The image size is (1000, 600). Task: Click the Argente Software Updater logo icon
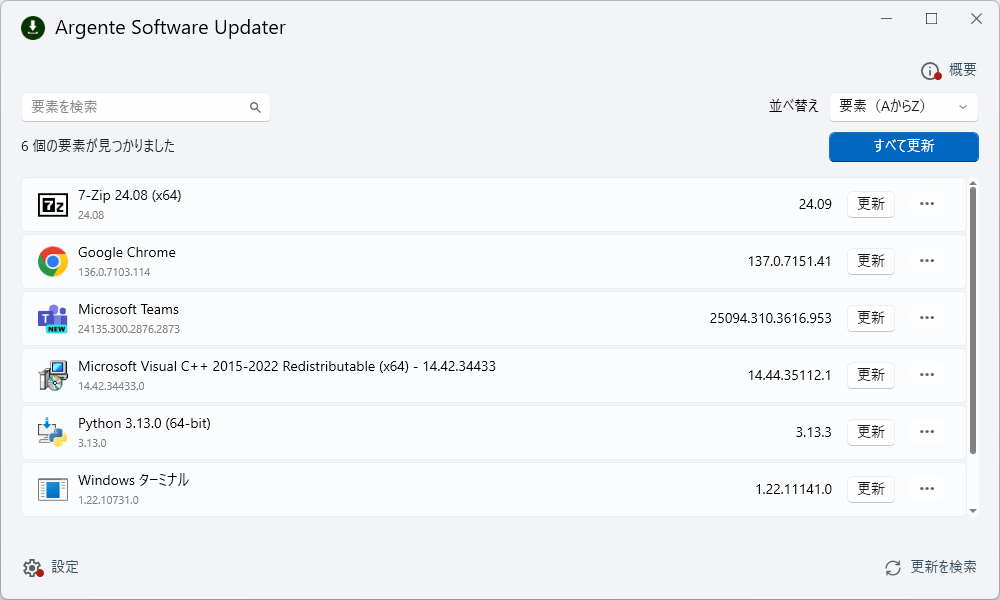33,27
